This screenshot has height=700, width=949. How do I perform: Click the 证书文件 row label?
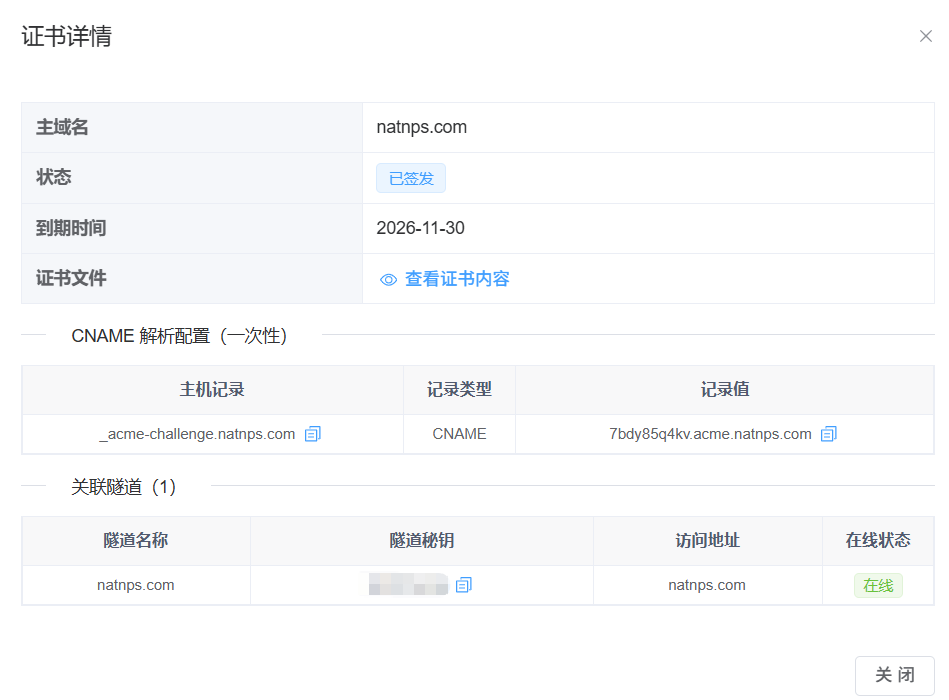click(x=71, y=278)
